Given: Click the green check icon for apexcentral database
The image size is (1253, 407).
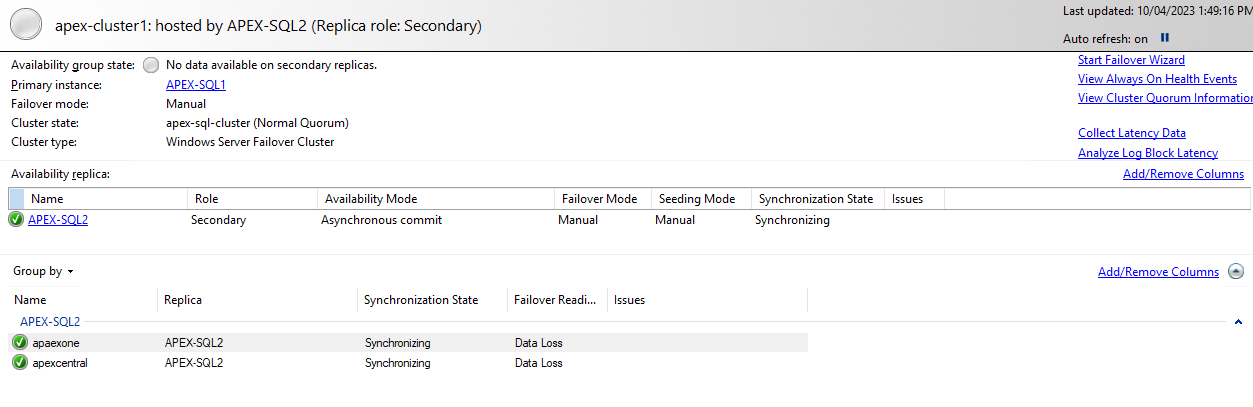Looking at the screenshot, I should click(x=20, y=363).
